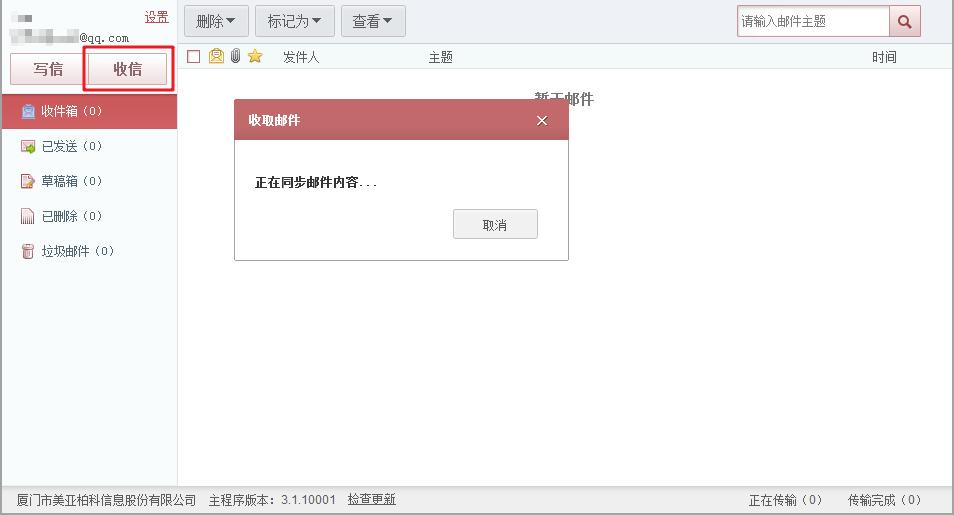The height and width of the screenshot is (515, 954).
Task: Click the Sent folder icon
Action: (28, 147)
